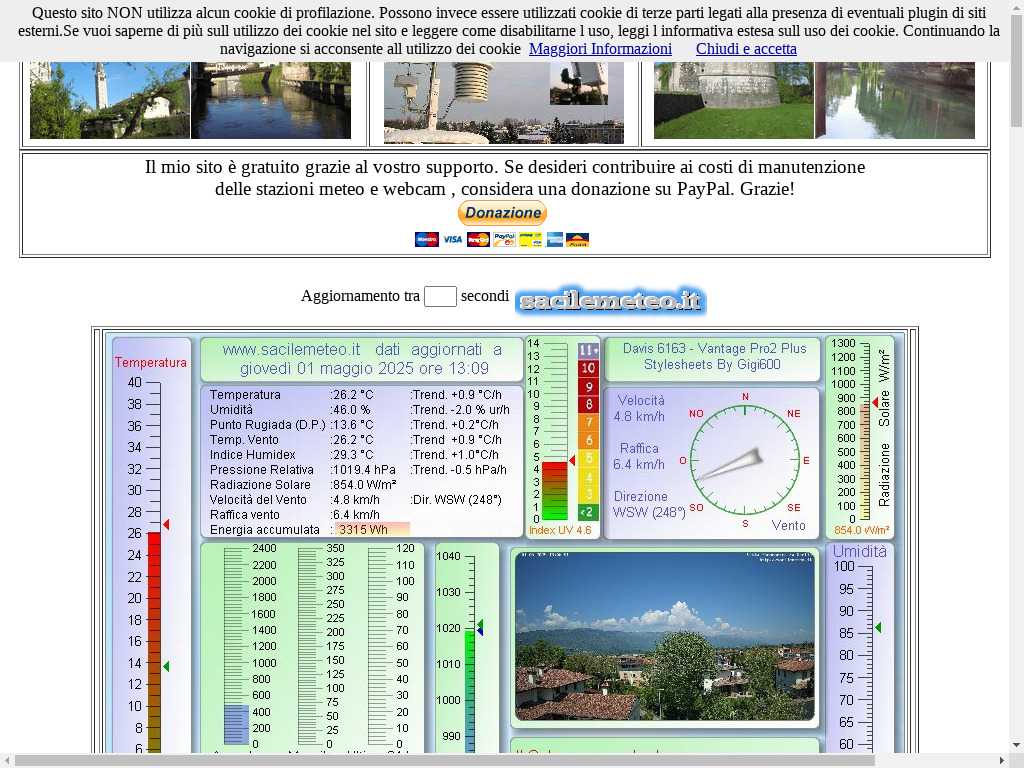Click the bell tower photo thumbnail
The height and width of the screenshot is (768, 1024).
[x=110, y=100]
